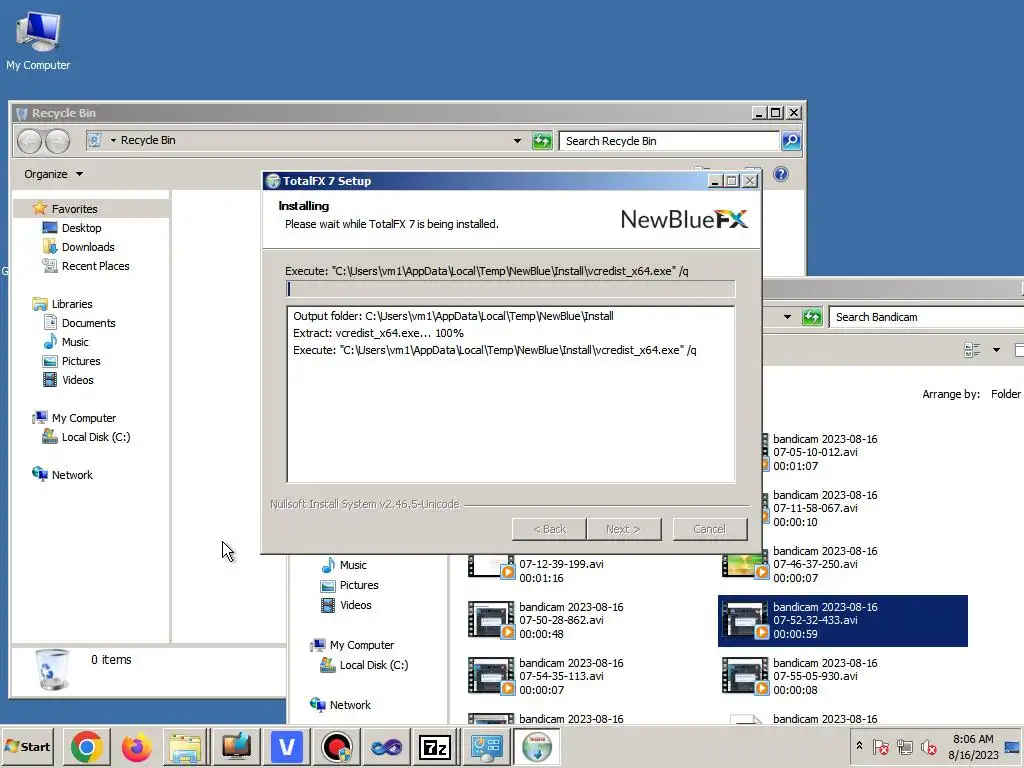Open Bandicam recorder from the taskbar
The image size is (1024, 768).
(337, 747)
